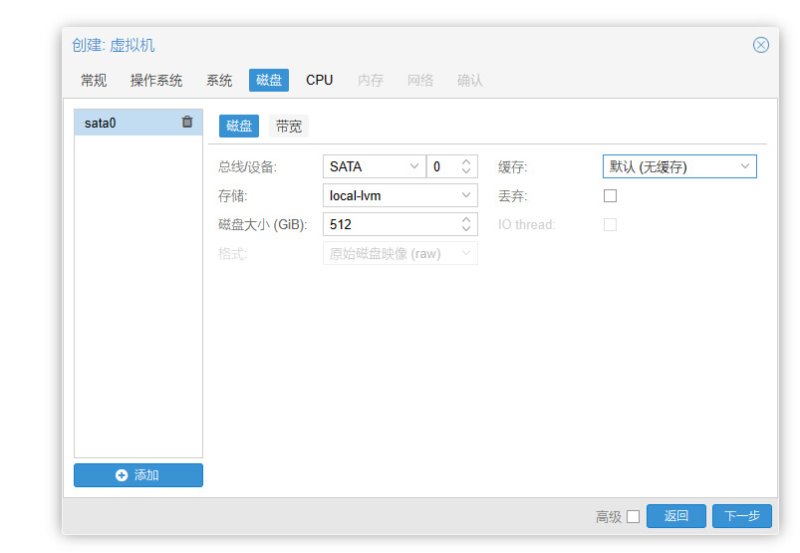Click the 下一步 next button

[x=742, y=516]
